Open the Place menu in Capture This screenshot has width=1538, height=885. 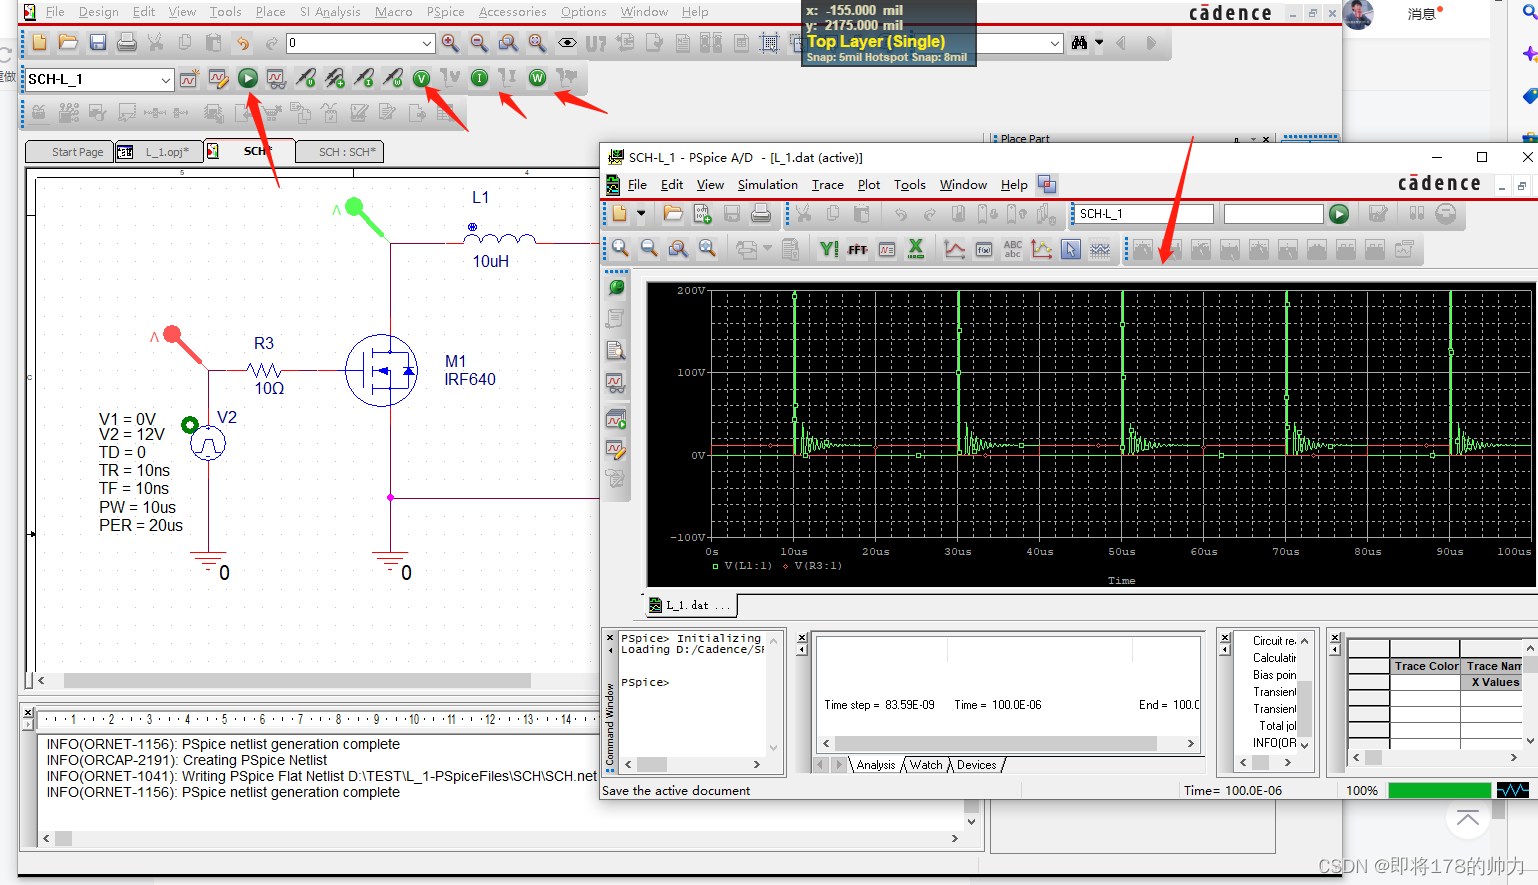[270, 12]
